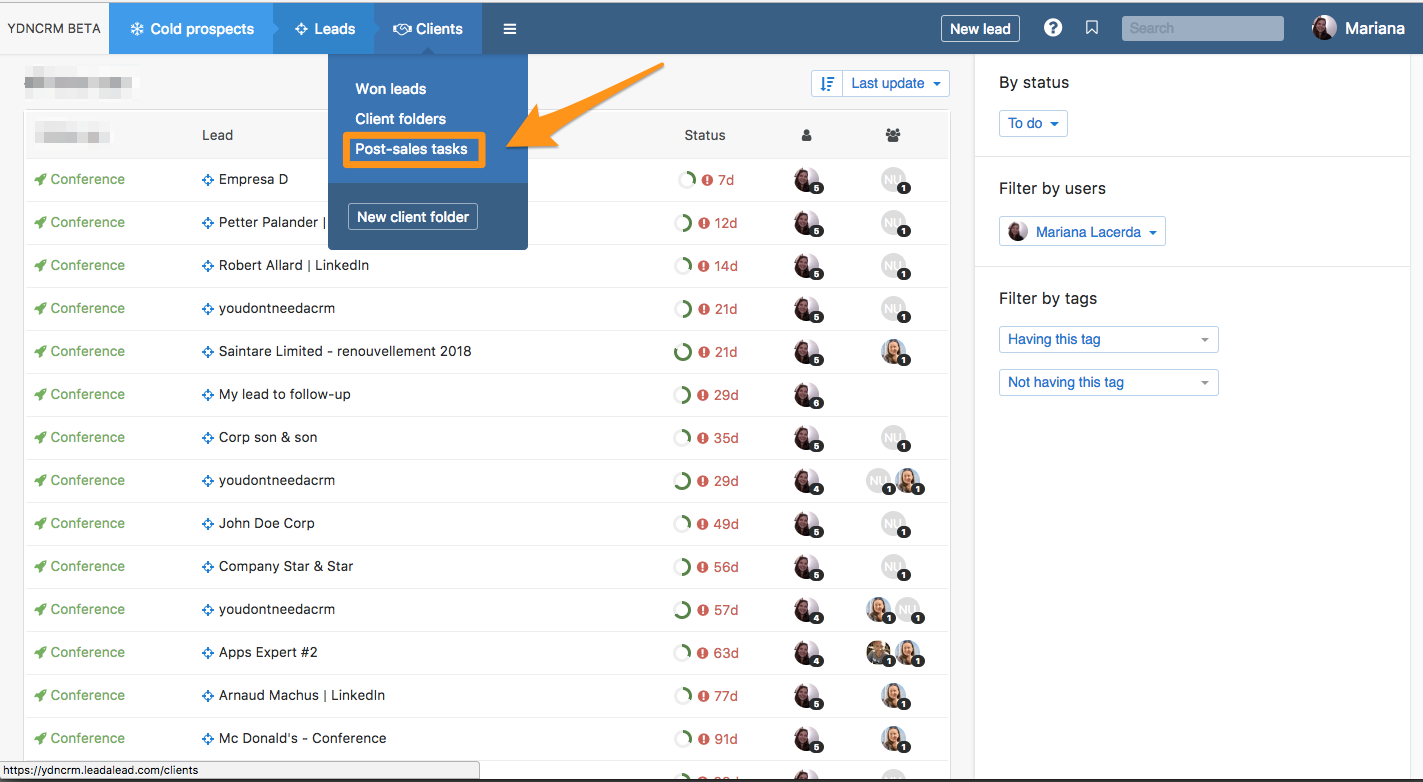Click Mariana's profile avatar in top bar
Image resolution: width=1423 pixels, height=782 pixels.
(1324, 28)
